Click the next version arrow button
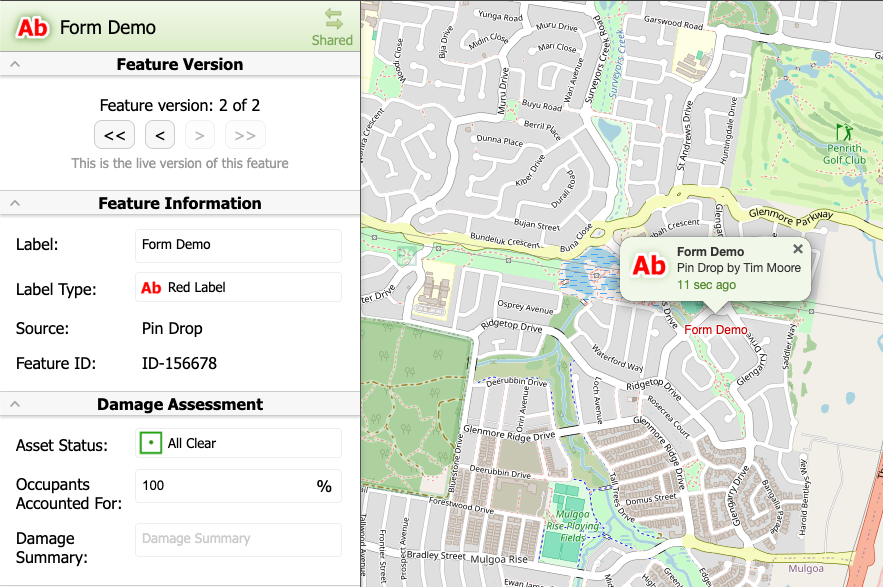Image resolution: width=883 pixels, height=587 pixels. [200, 135]
